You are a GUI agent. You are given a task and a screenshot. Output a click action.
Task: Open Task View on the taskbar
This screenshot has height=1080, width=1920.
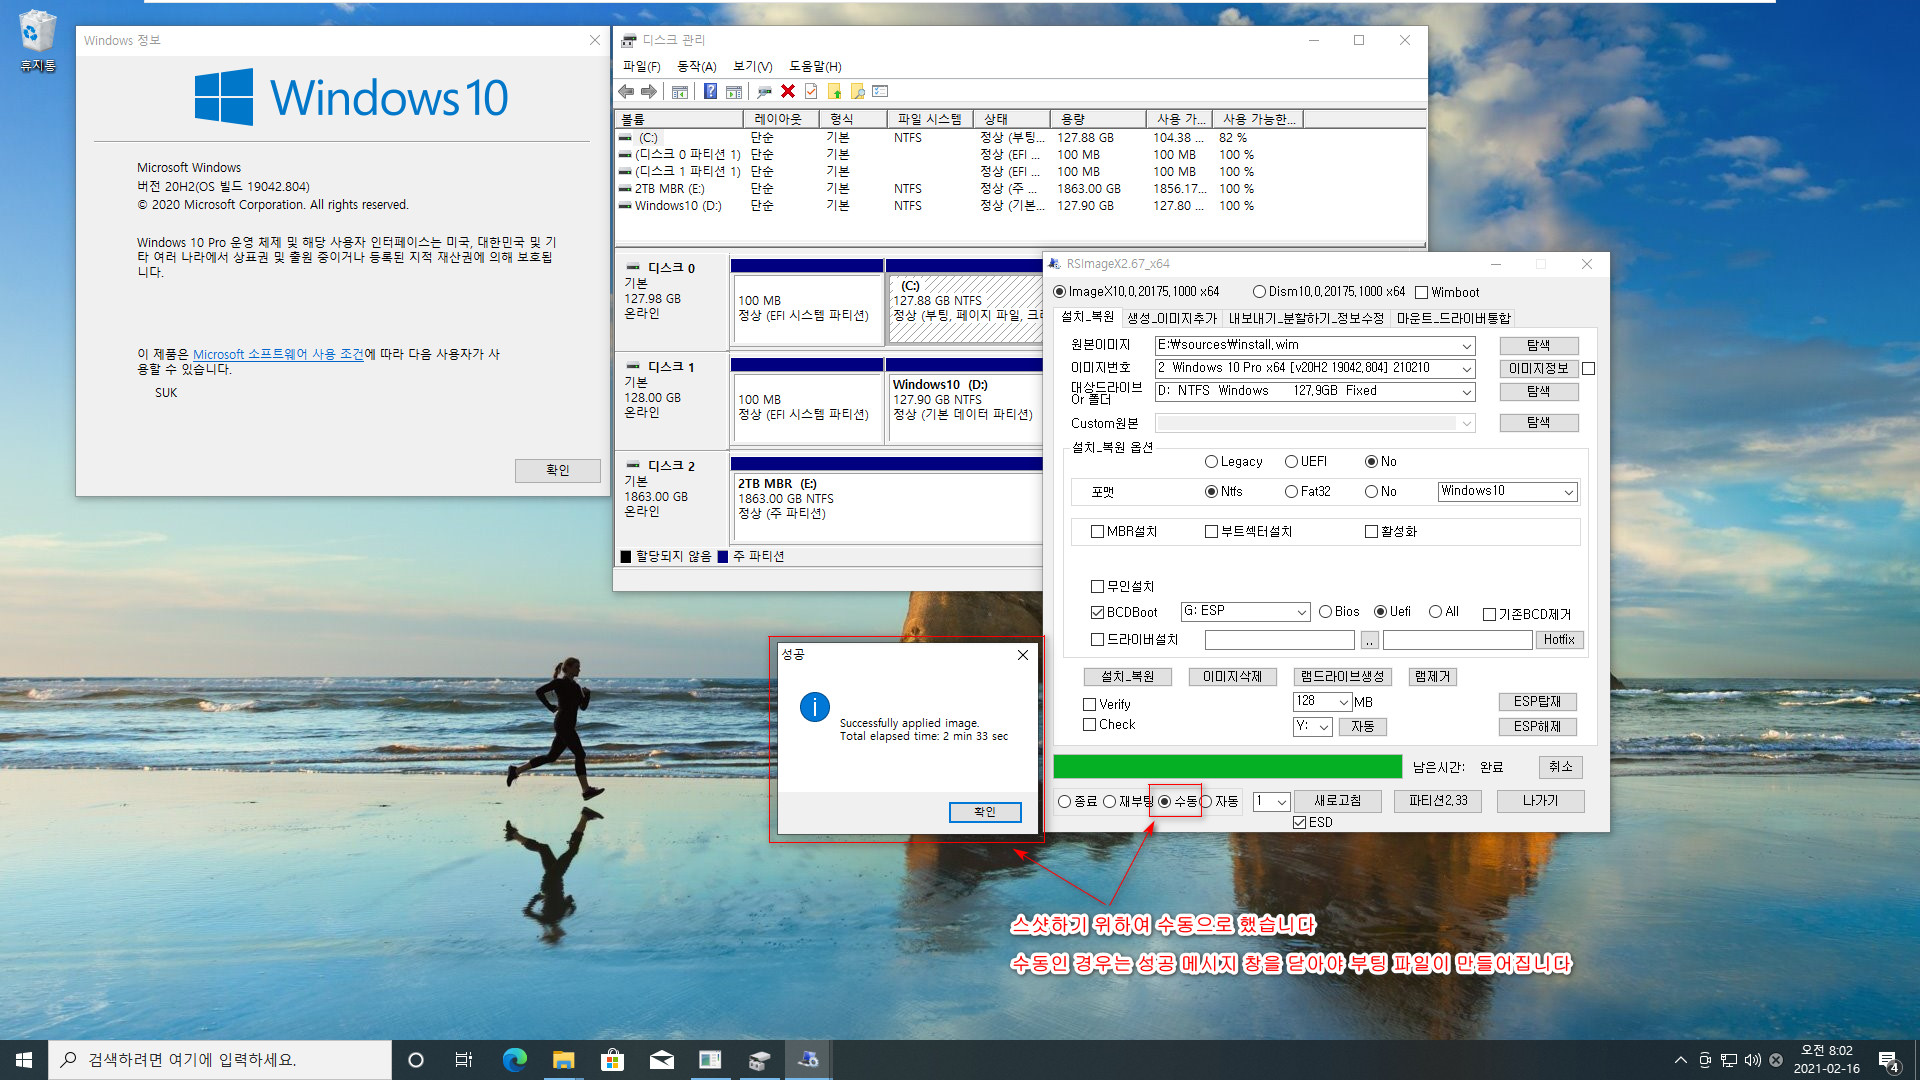pyautogui.click(x=464, y=1060)
